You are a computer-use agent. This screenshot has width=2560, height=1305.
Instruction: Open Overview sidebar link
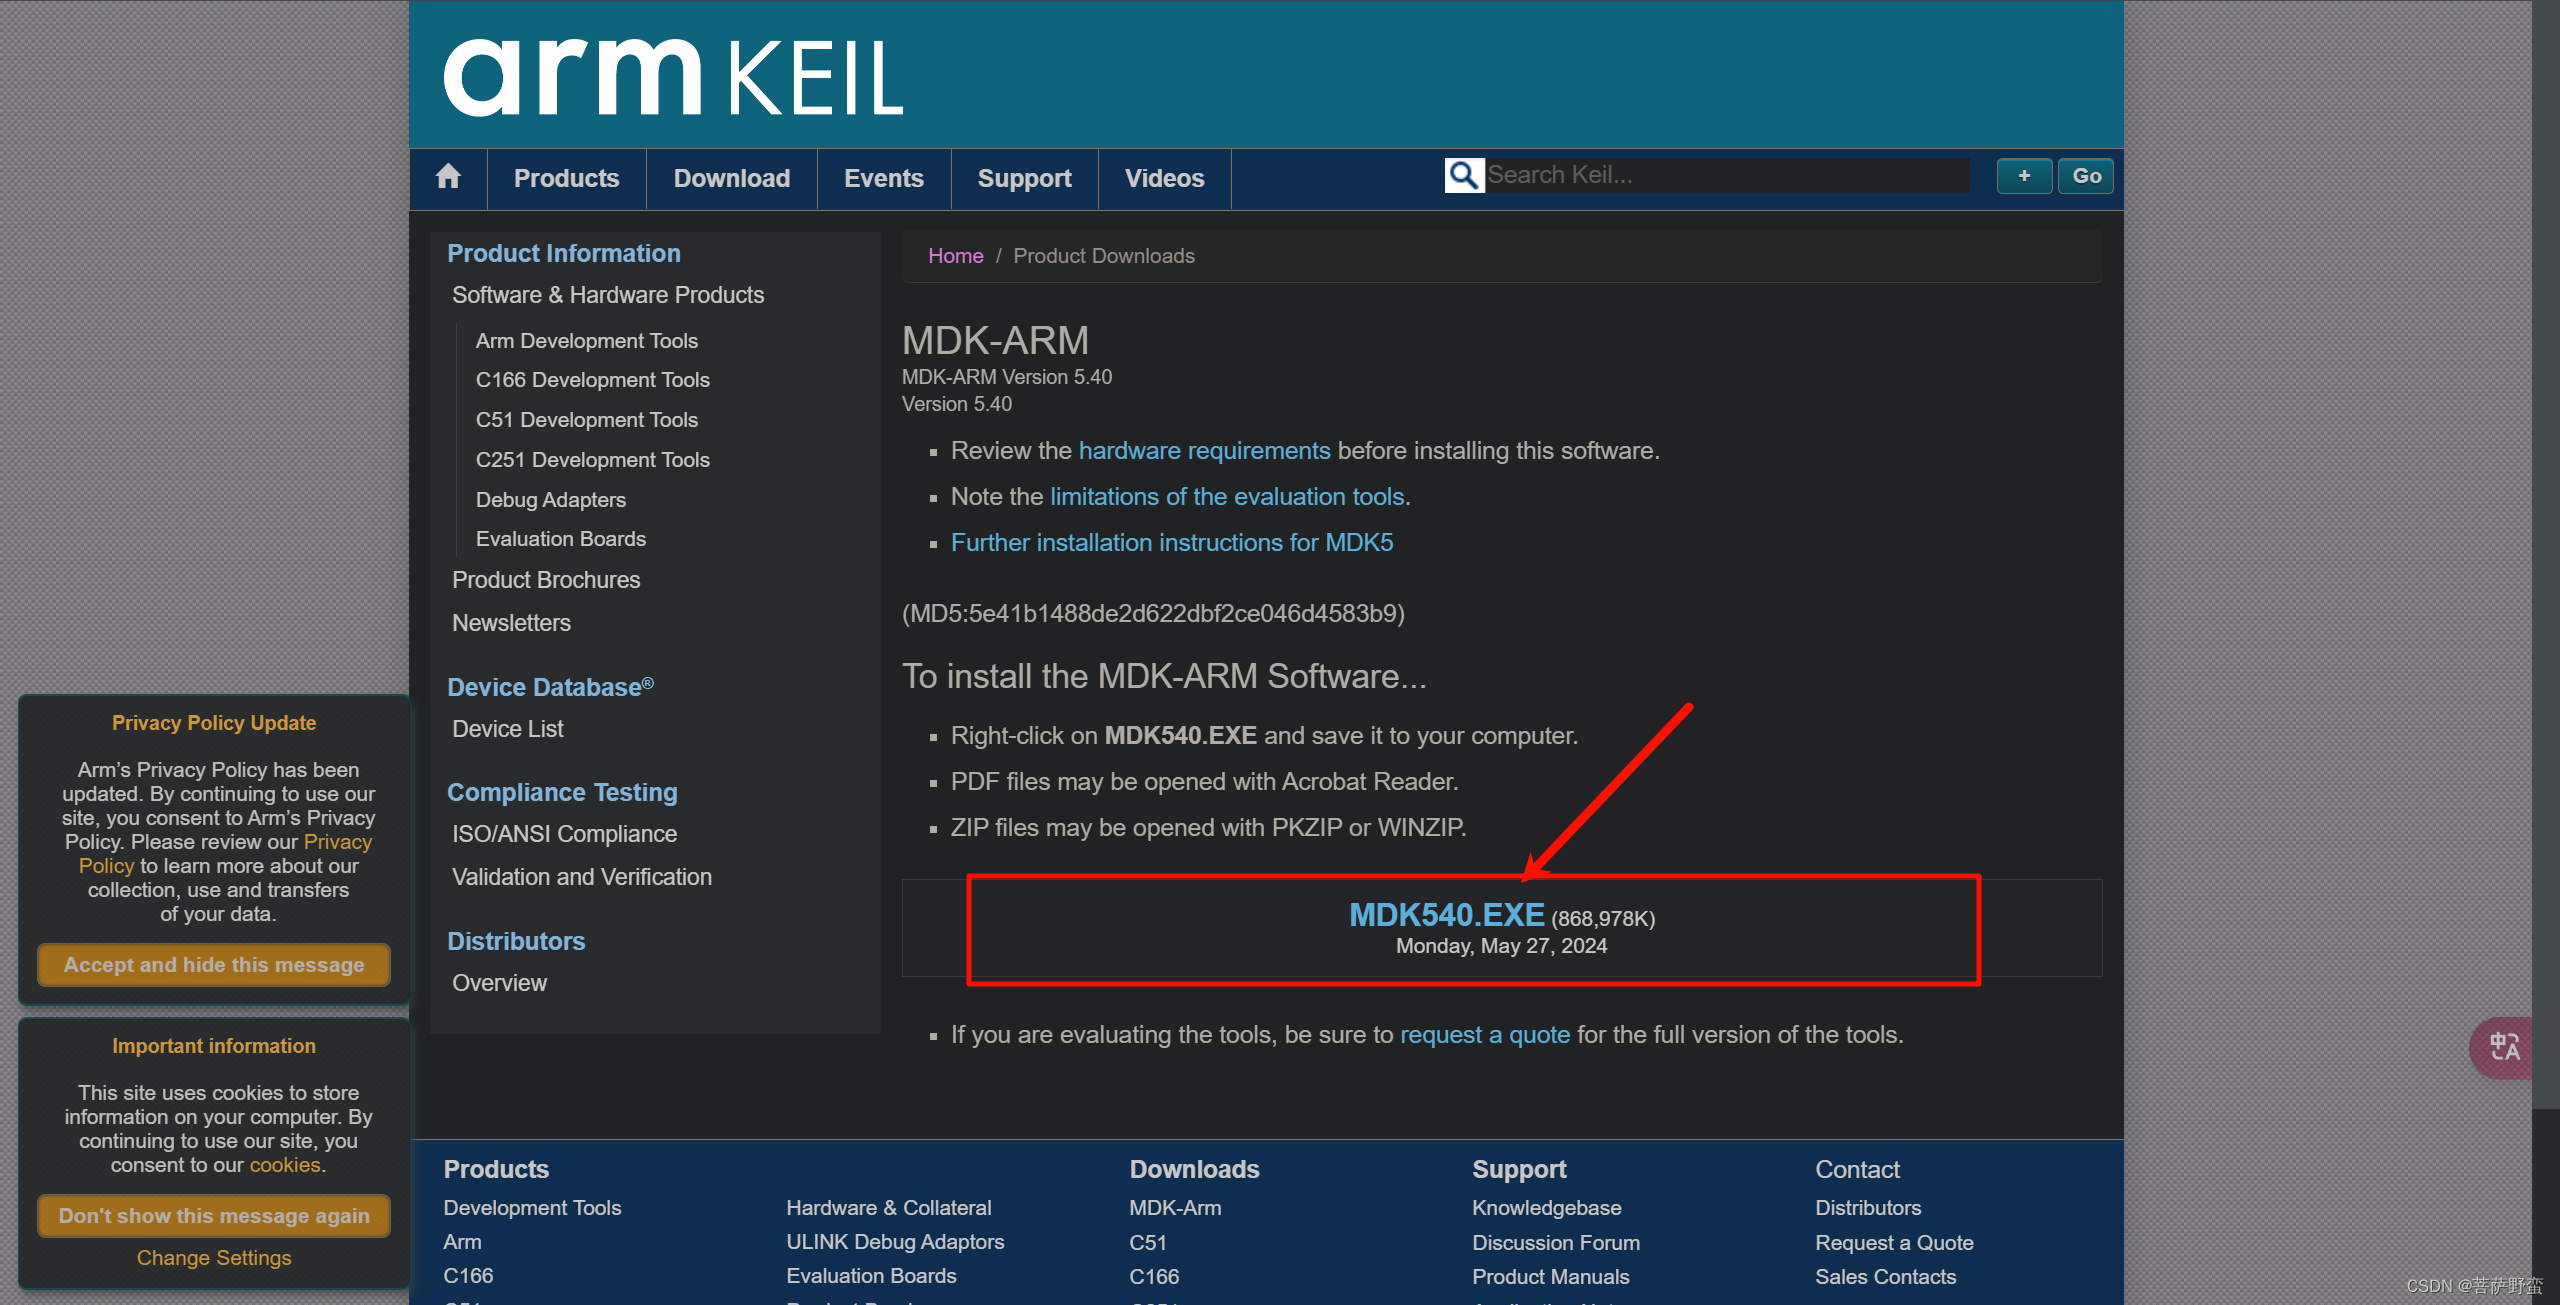tap(499, 983)
